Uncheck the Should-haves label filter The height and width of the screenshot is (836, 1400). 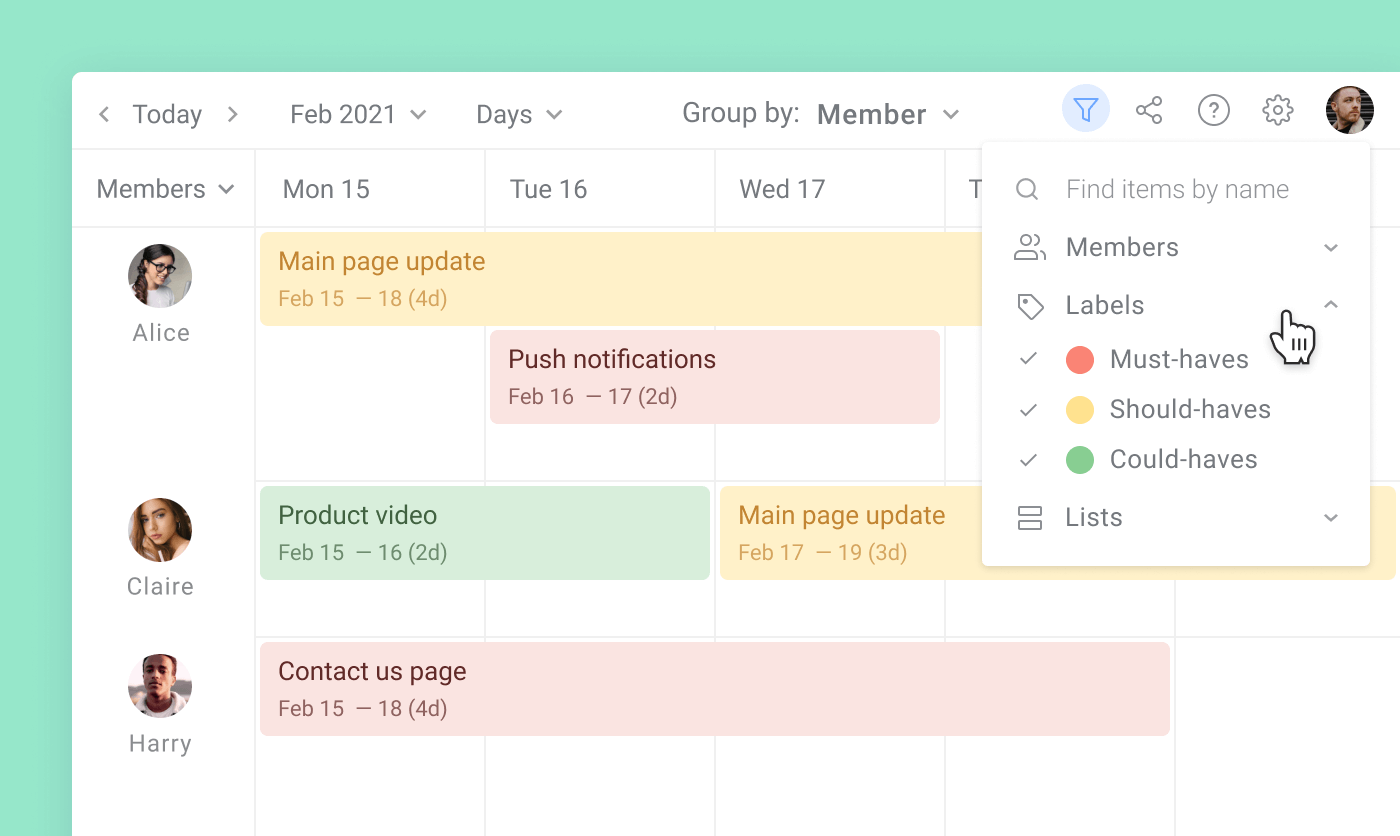tap(1028, 410)
